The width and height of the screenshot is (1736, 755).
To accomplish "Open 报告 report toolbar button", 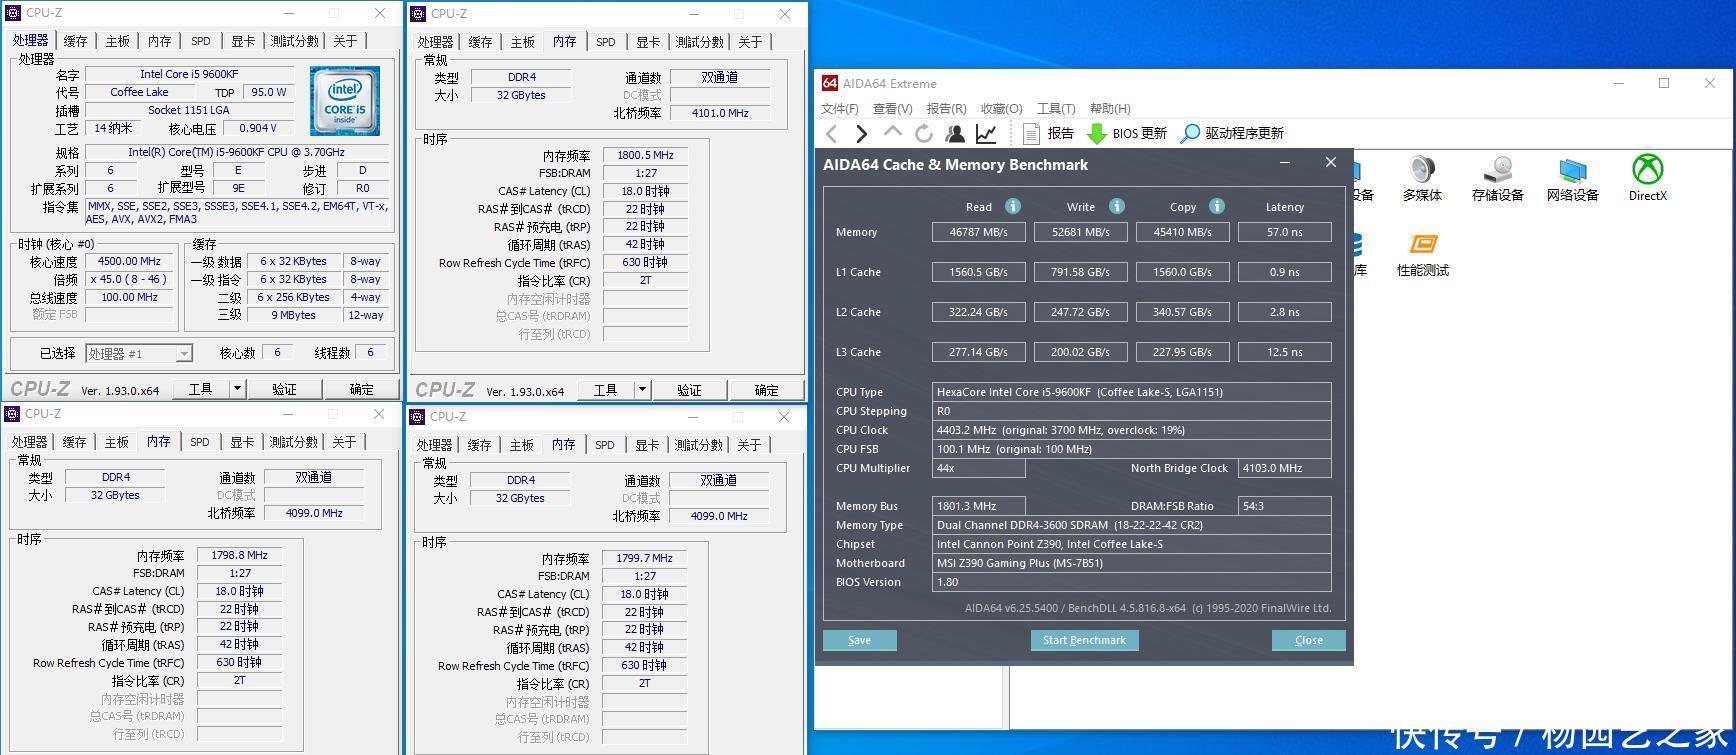I will click(1048, 133).
